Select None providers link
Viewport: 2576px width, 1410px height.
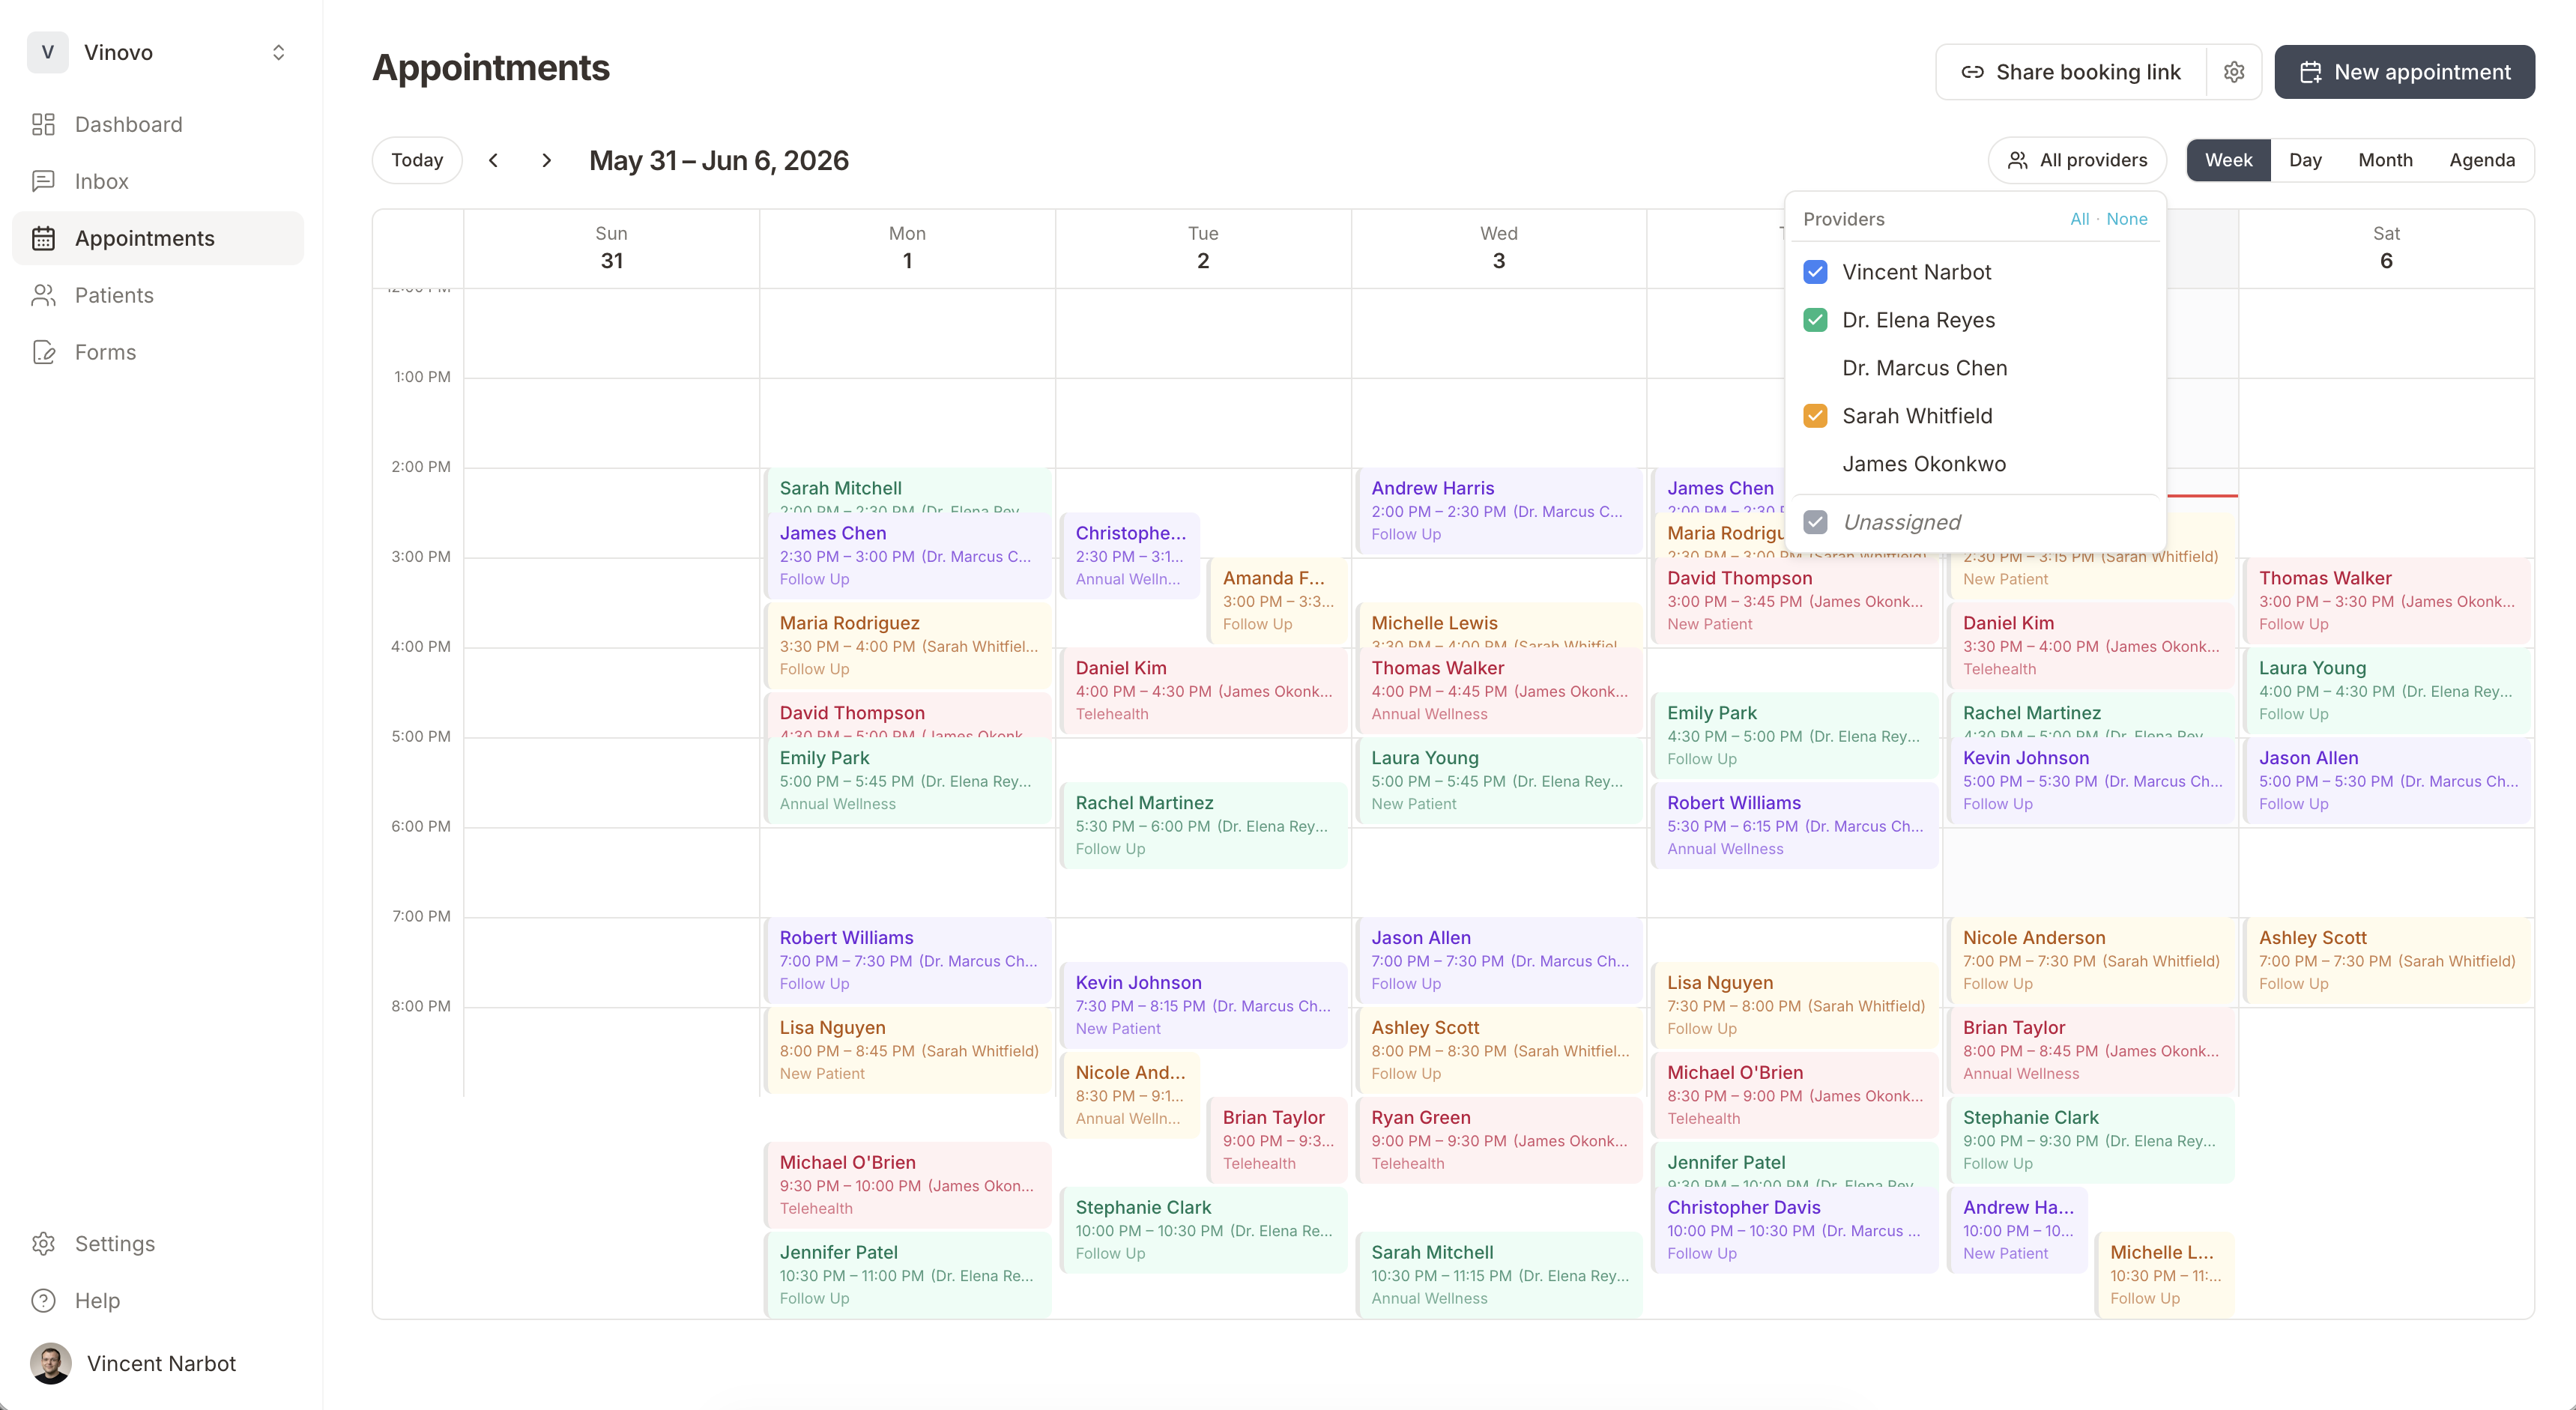point(2126,219)
